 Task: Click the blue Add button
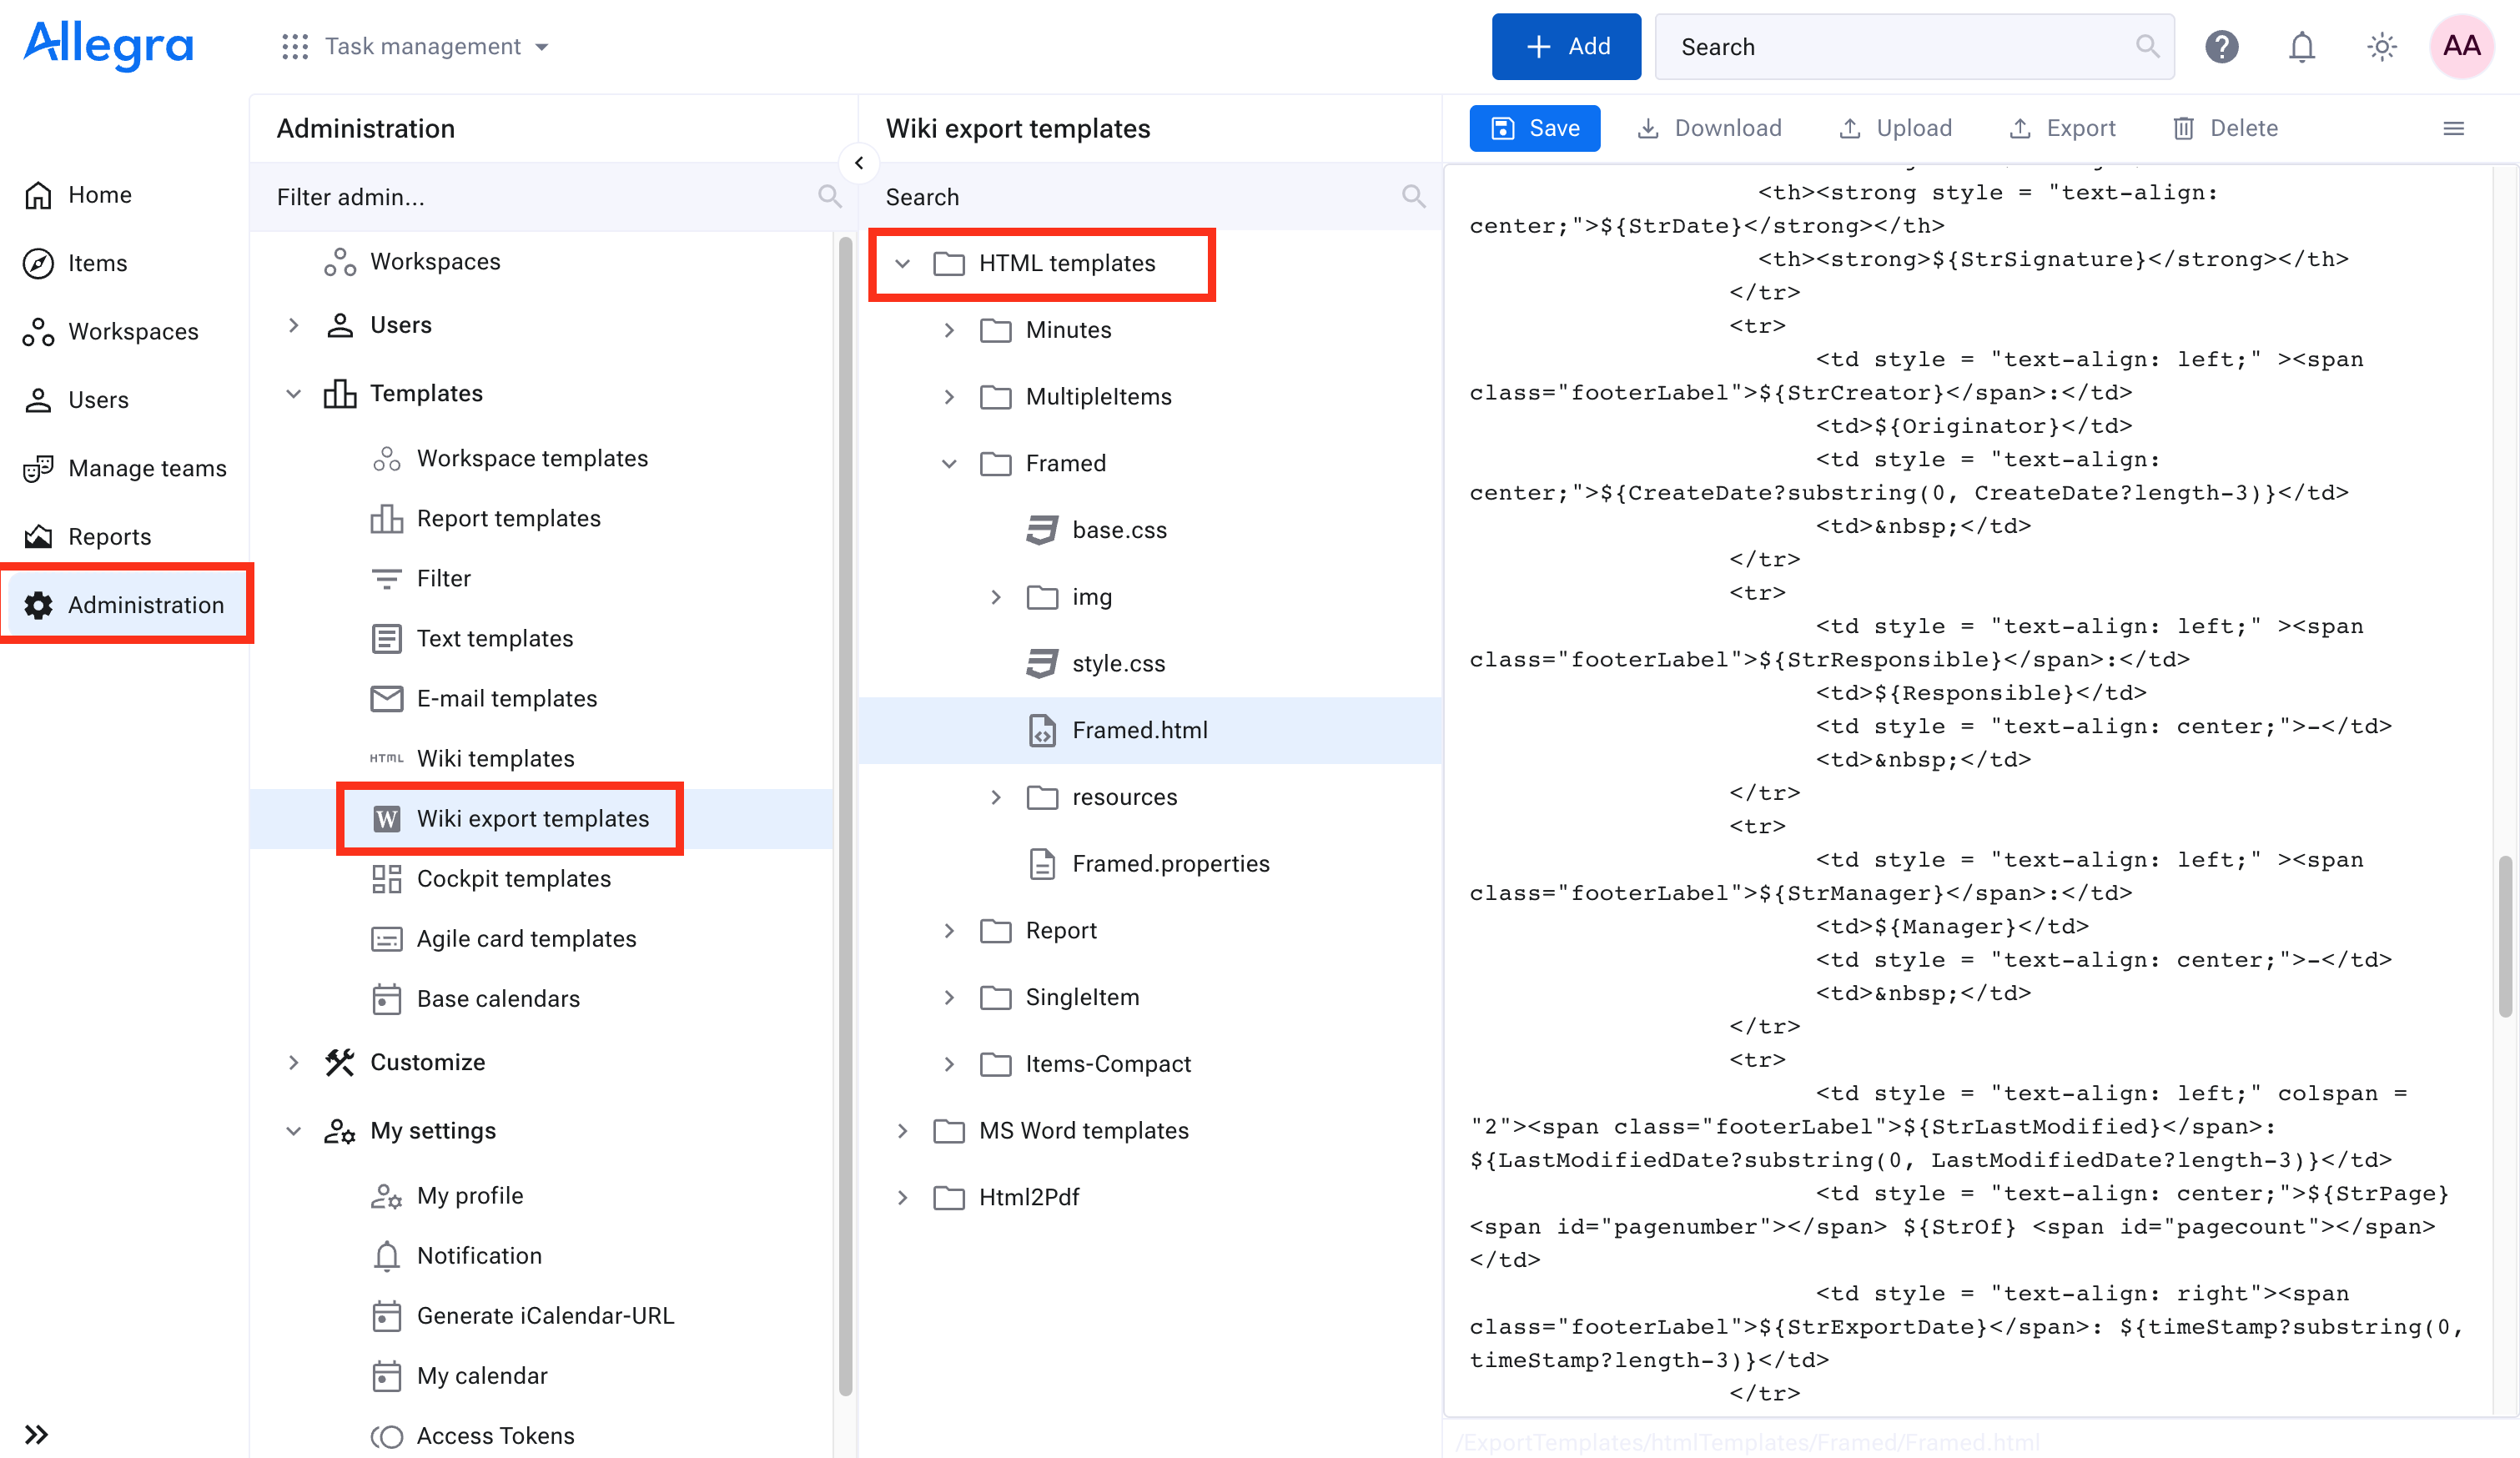point(1565,46)
